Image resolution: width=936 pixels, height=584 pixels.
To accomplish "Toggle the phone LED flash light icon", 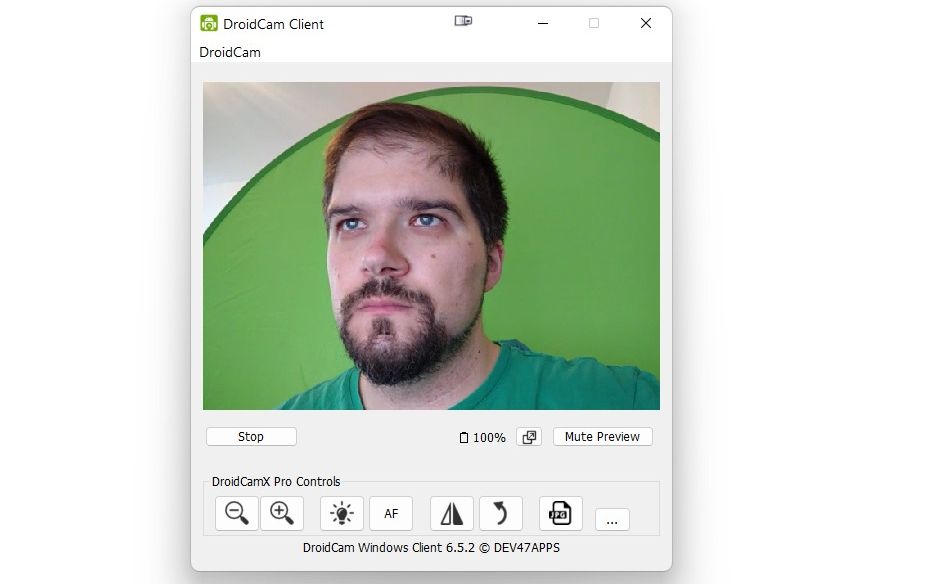I will point(341,513).
